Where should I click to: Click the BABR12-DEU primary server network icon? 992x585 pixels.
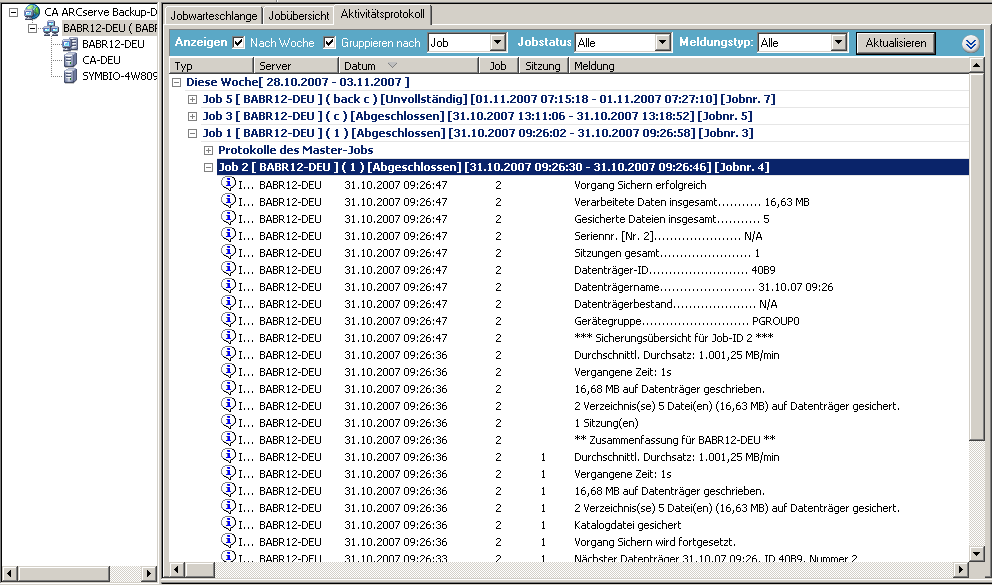click(x=50, y=28)
